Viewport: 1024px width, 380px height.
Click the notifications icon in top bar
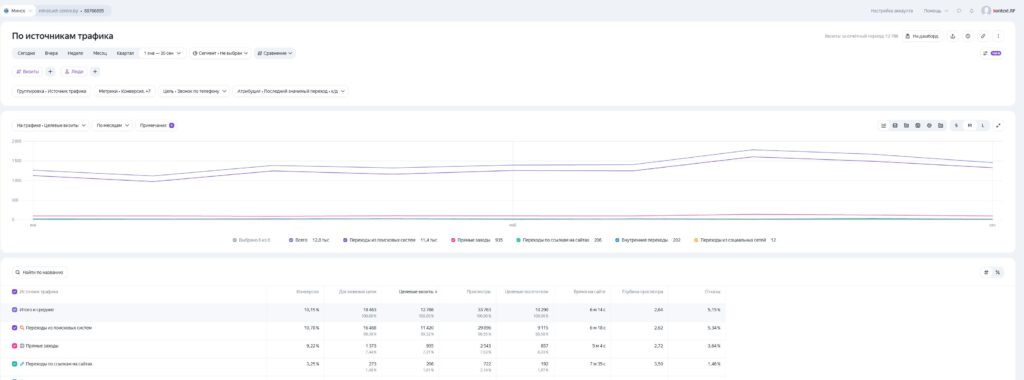(972, 11)
